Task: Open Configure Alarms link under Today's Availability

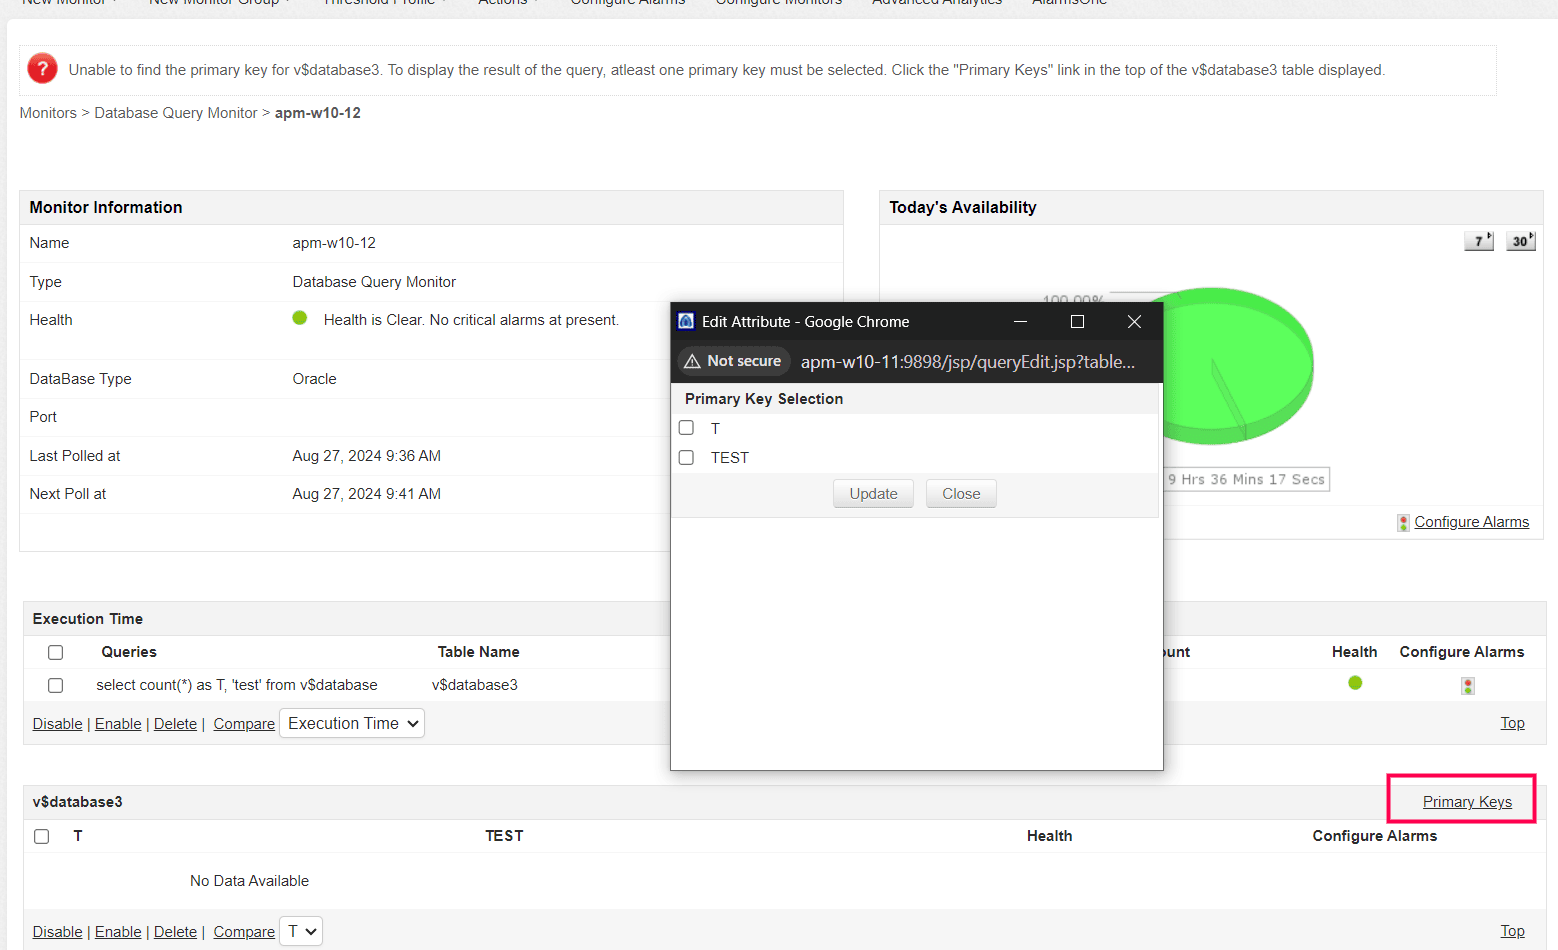Action: [x=1471, y=522]
